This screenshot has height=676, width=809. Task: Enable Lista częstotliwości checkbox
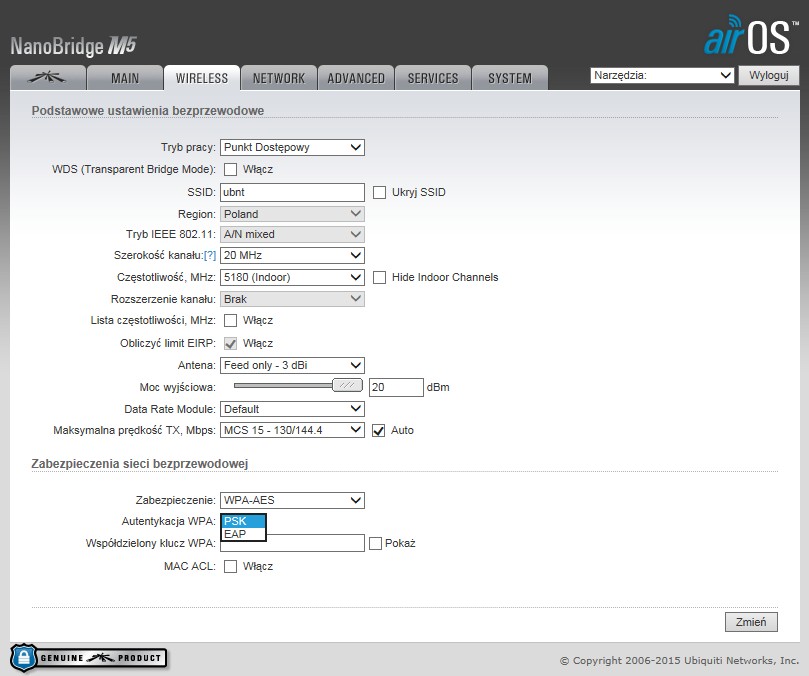231,320
